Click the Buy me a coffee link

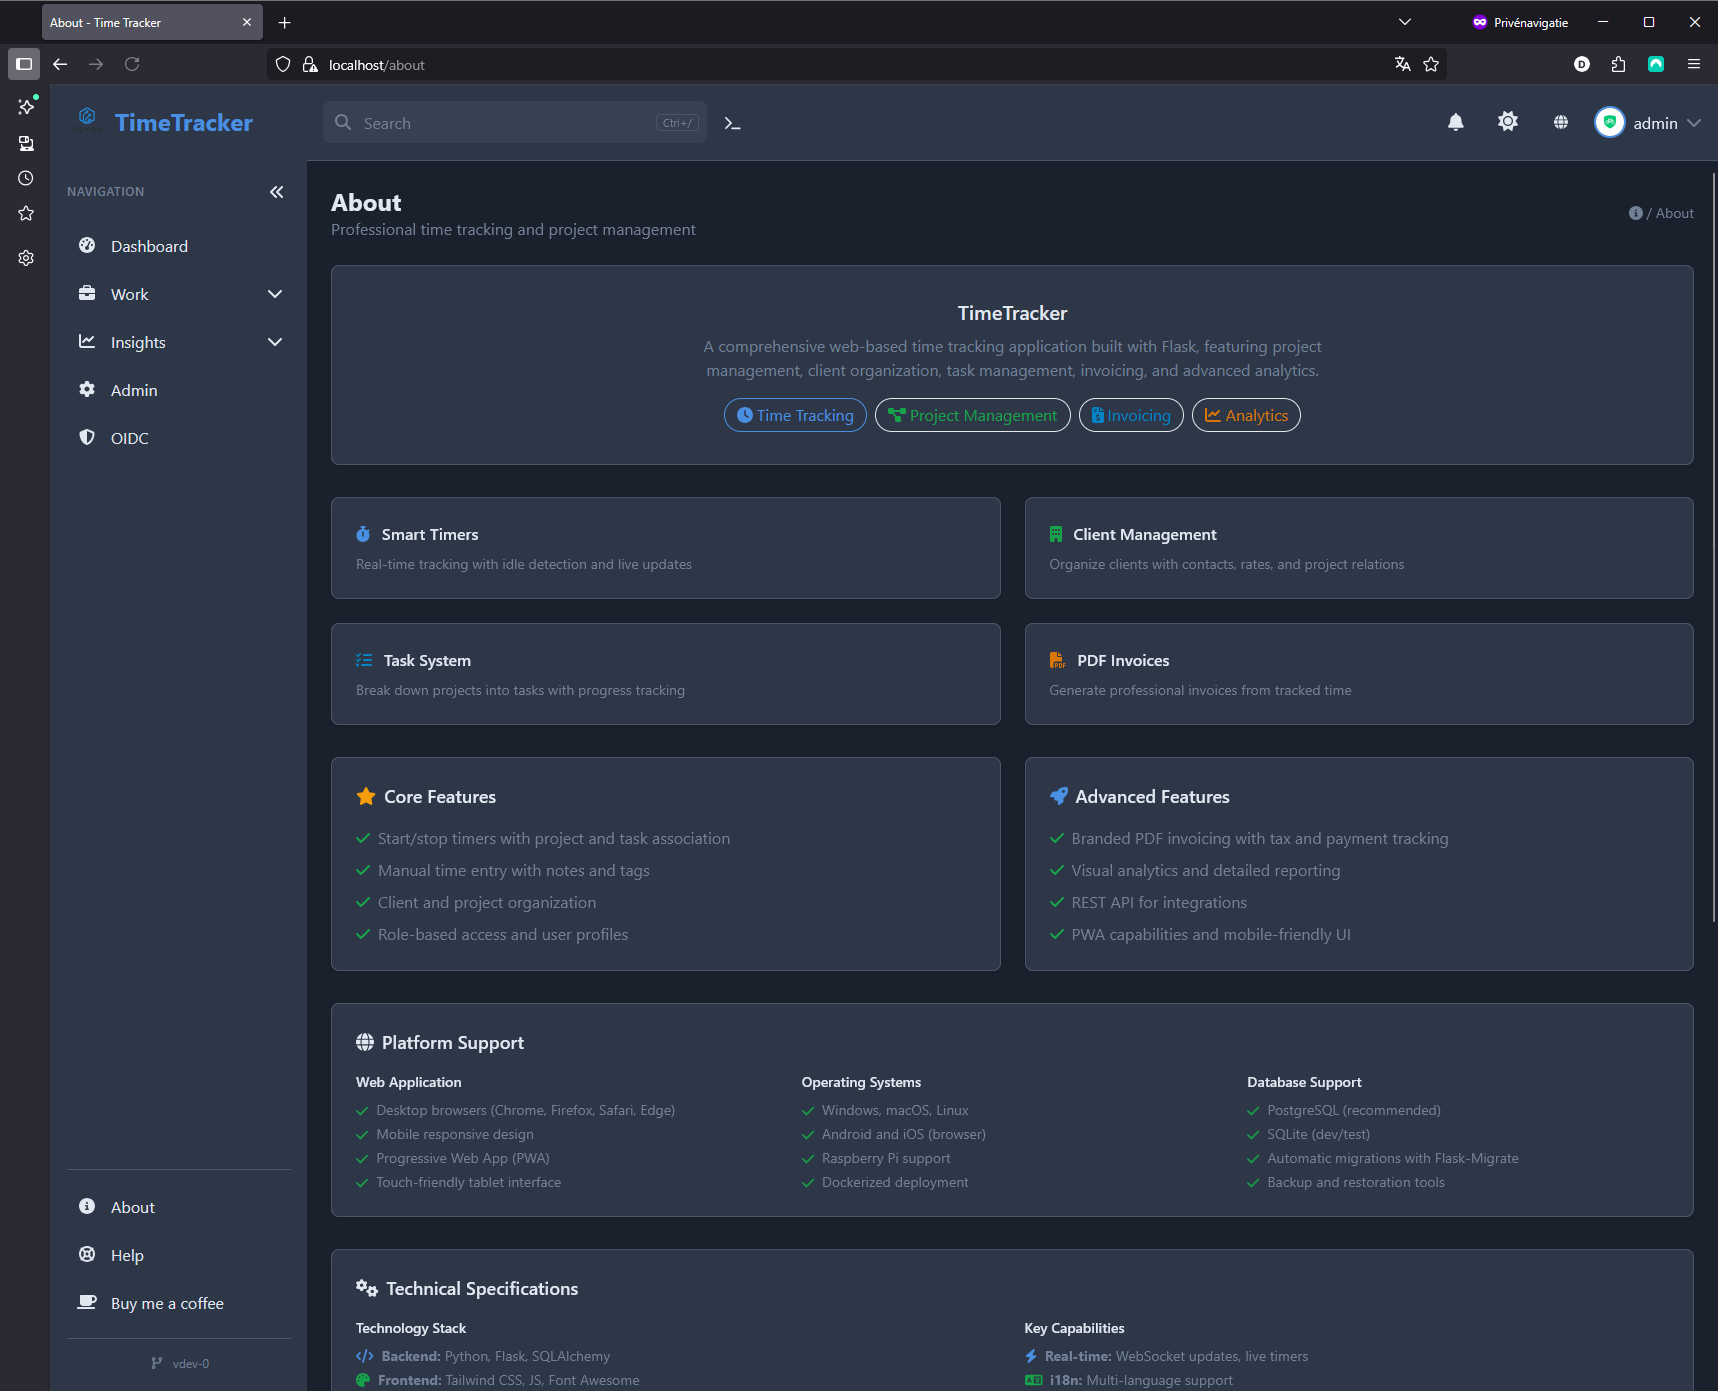click(167, 1303)
